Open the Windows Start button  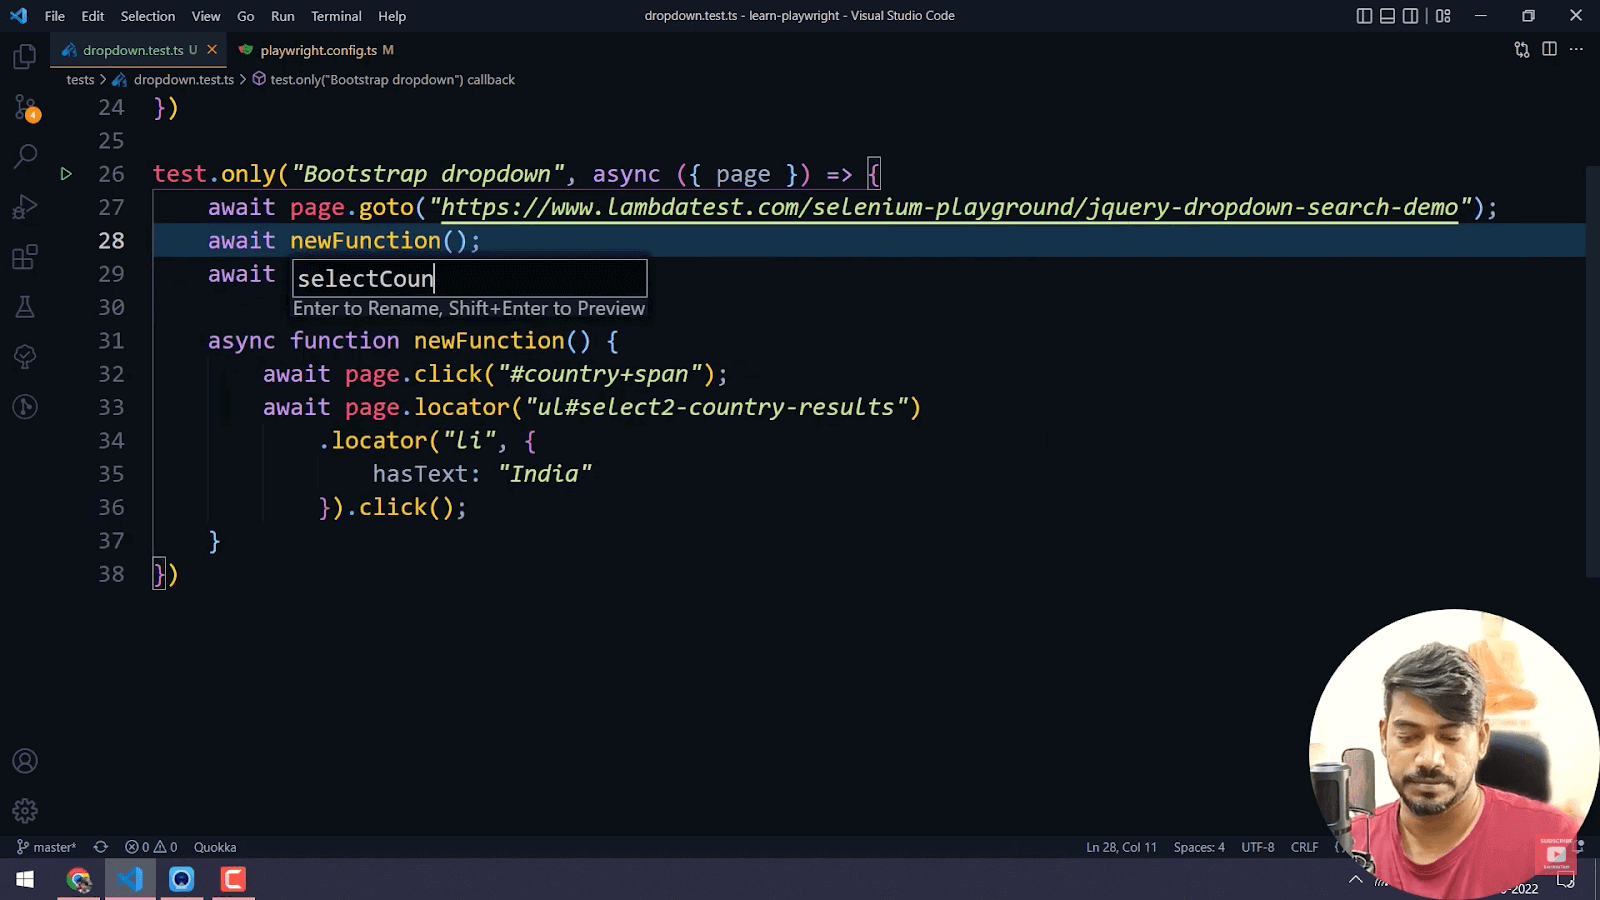click(25, 880)
